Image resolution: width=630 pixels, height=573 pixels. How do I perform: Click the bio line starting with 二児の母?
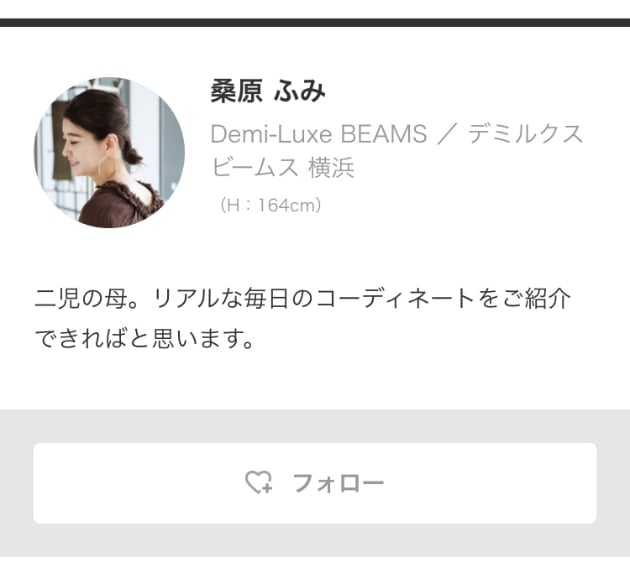tap(303, 298)
